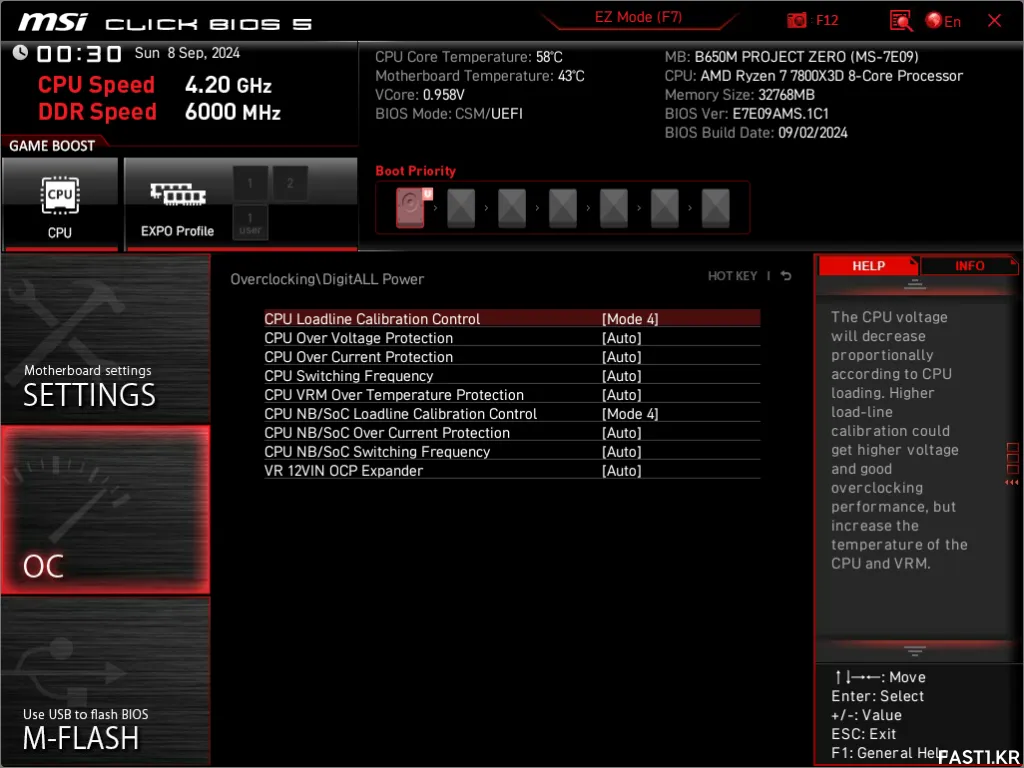Open CPU Over Voltage Protection [Auto] value

point(621,338)
